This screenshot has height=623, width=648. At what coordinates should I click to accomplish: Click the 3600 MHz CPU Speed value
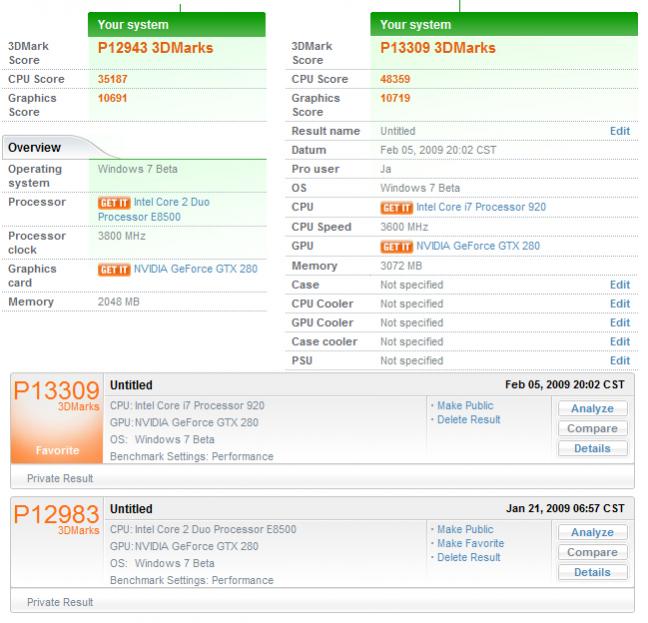(x=404, y=227)
